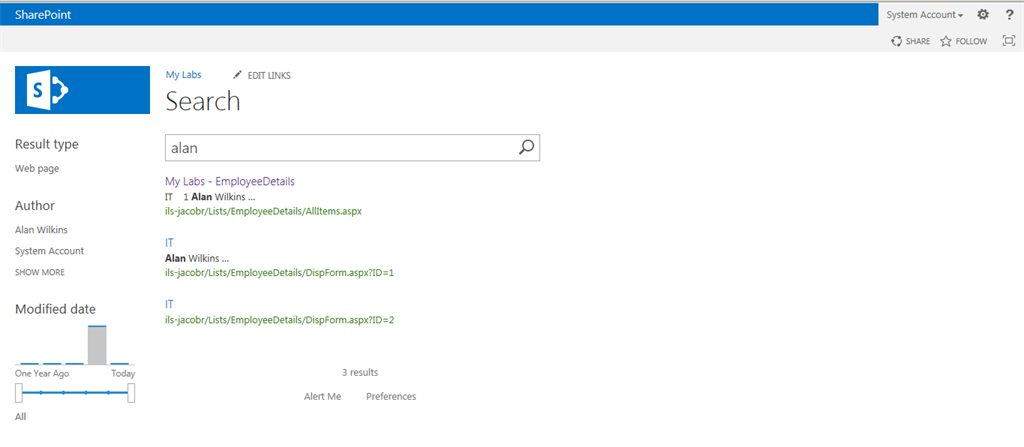Click the 3 results count text
The image size is (1024, 447).
(x=360, y=372)
